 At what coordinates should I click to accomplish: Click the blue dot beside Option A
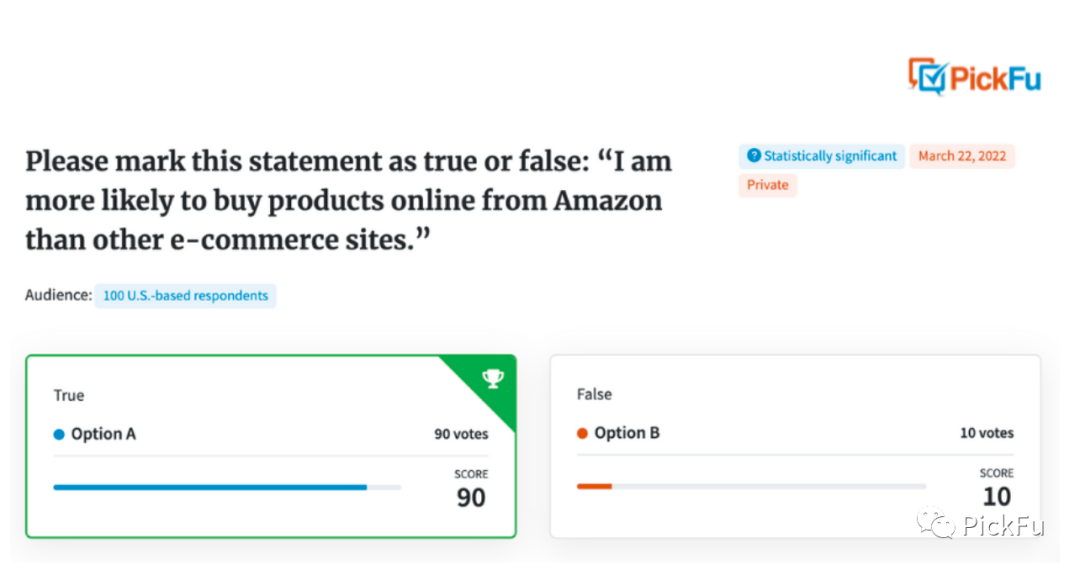pyautogui.click(x=59, y=434)
